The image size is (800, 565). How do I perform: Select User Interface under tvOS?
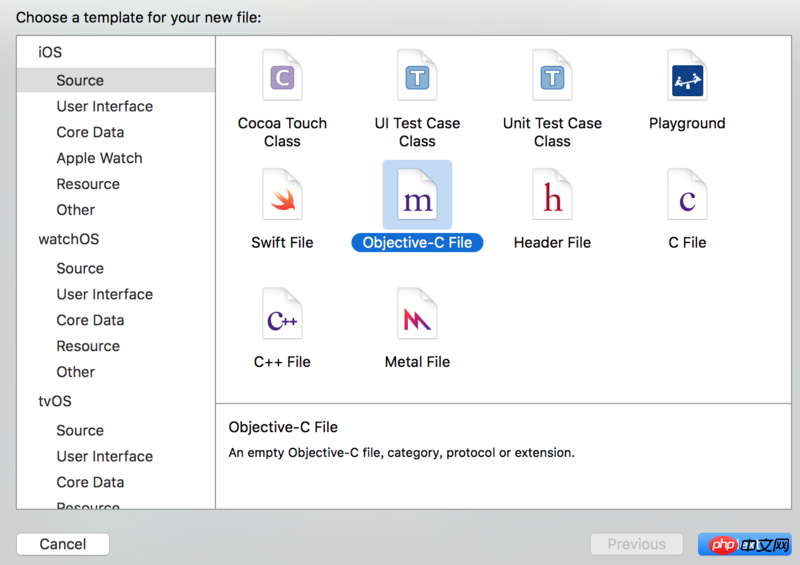105,456
